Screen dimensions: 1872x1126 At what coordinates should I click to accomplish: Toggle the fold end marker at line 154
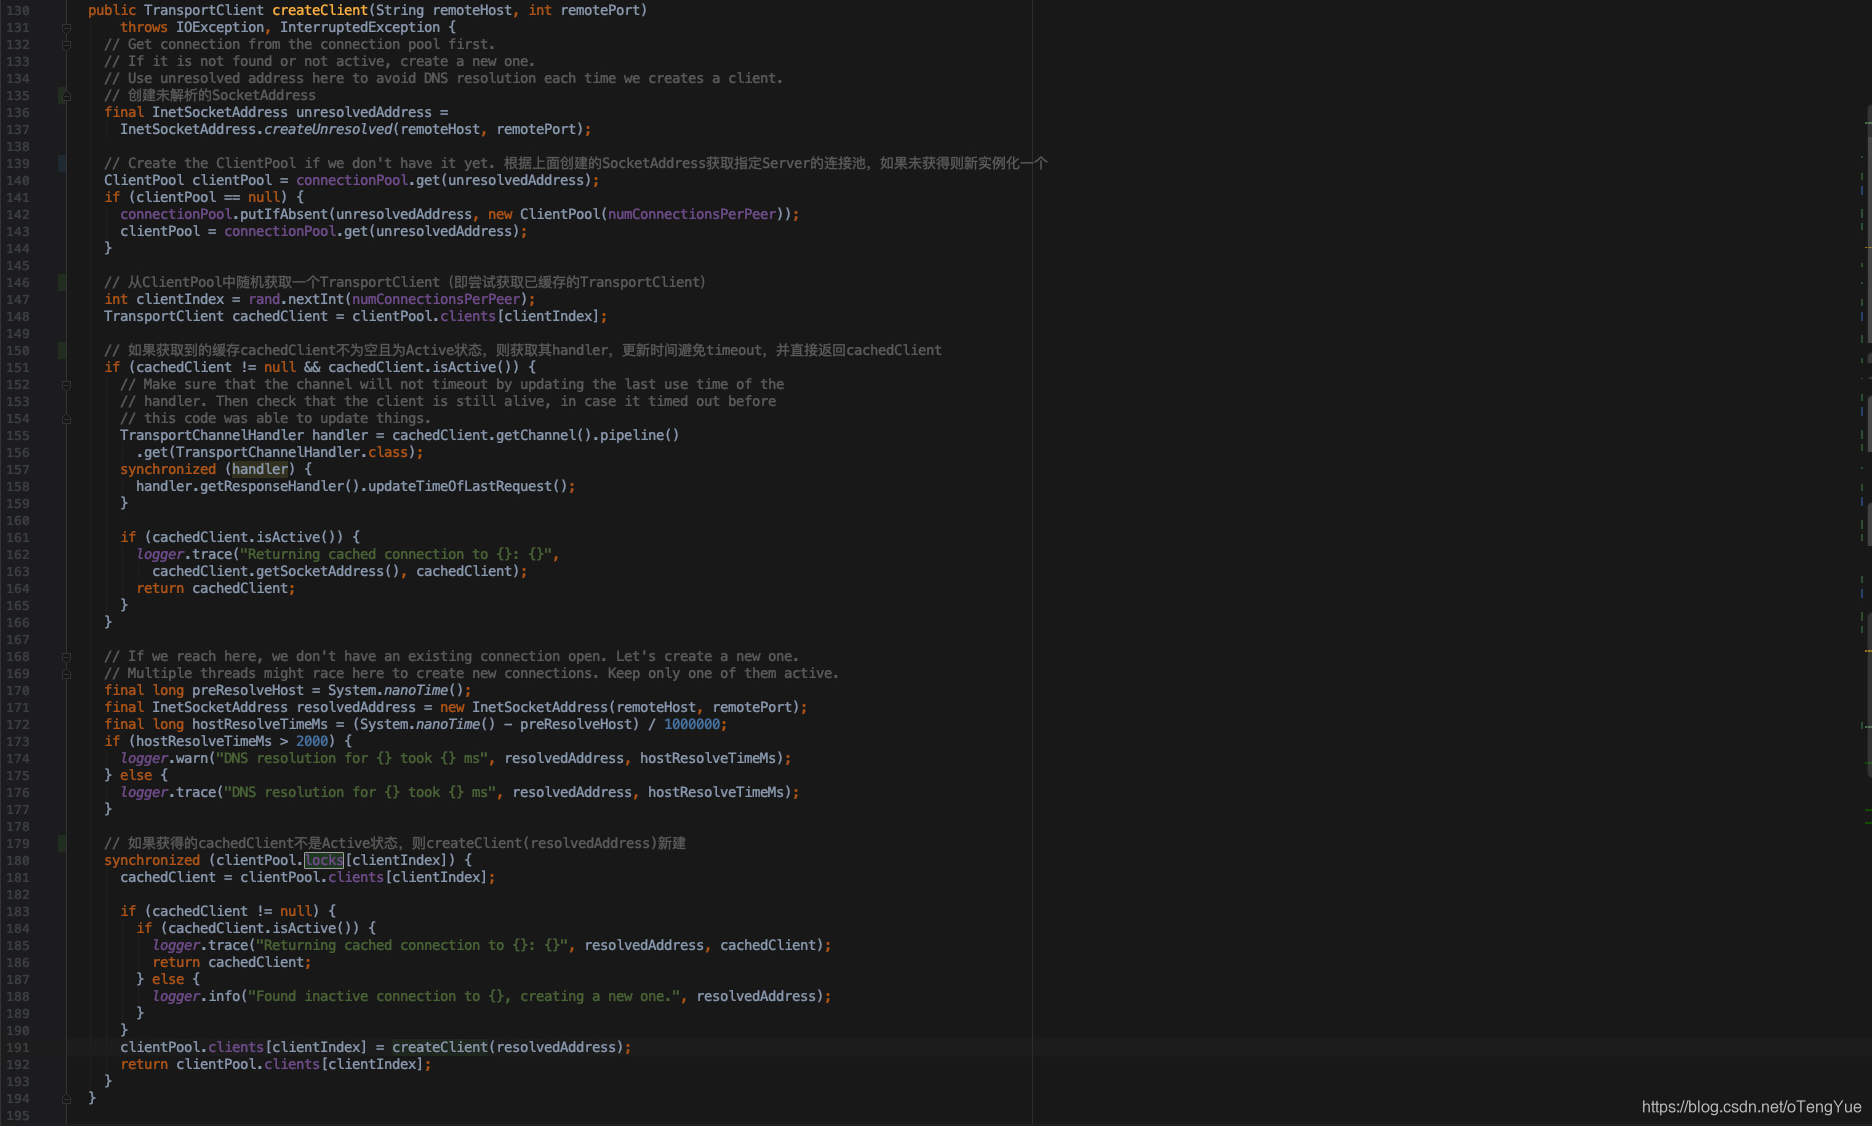(66, 419)
